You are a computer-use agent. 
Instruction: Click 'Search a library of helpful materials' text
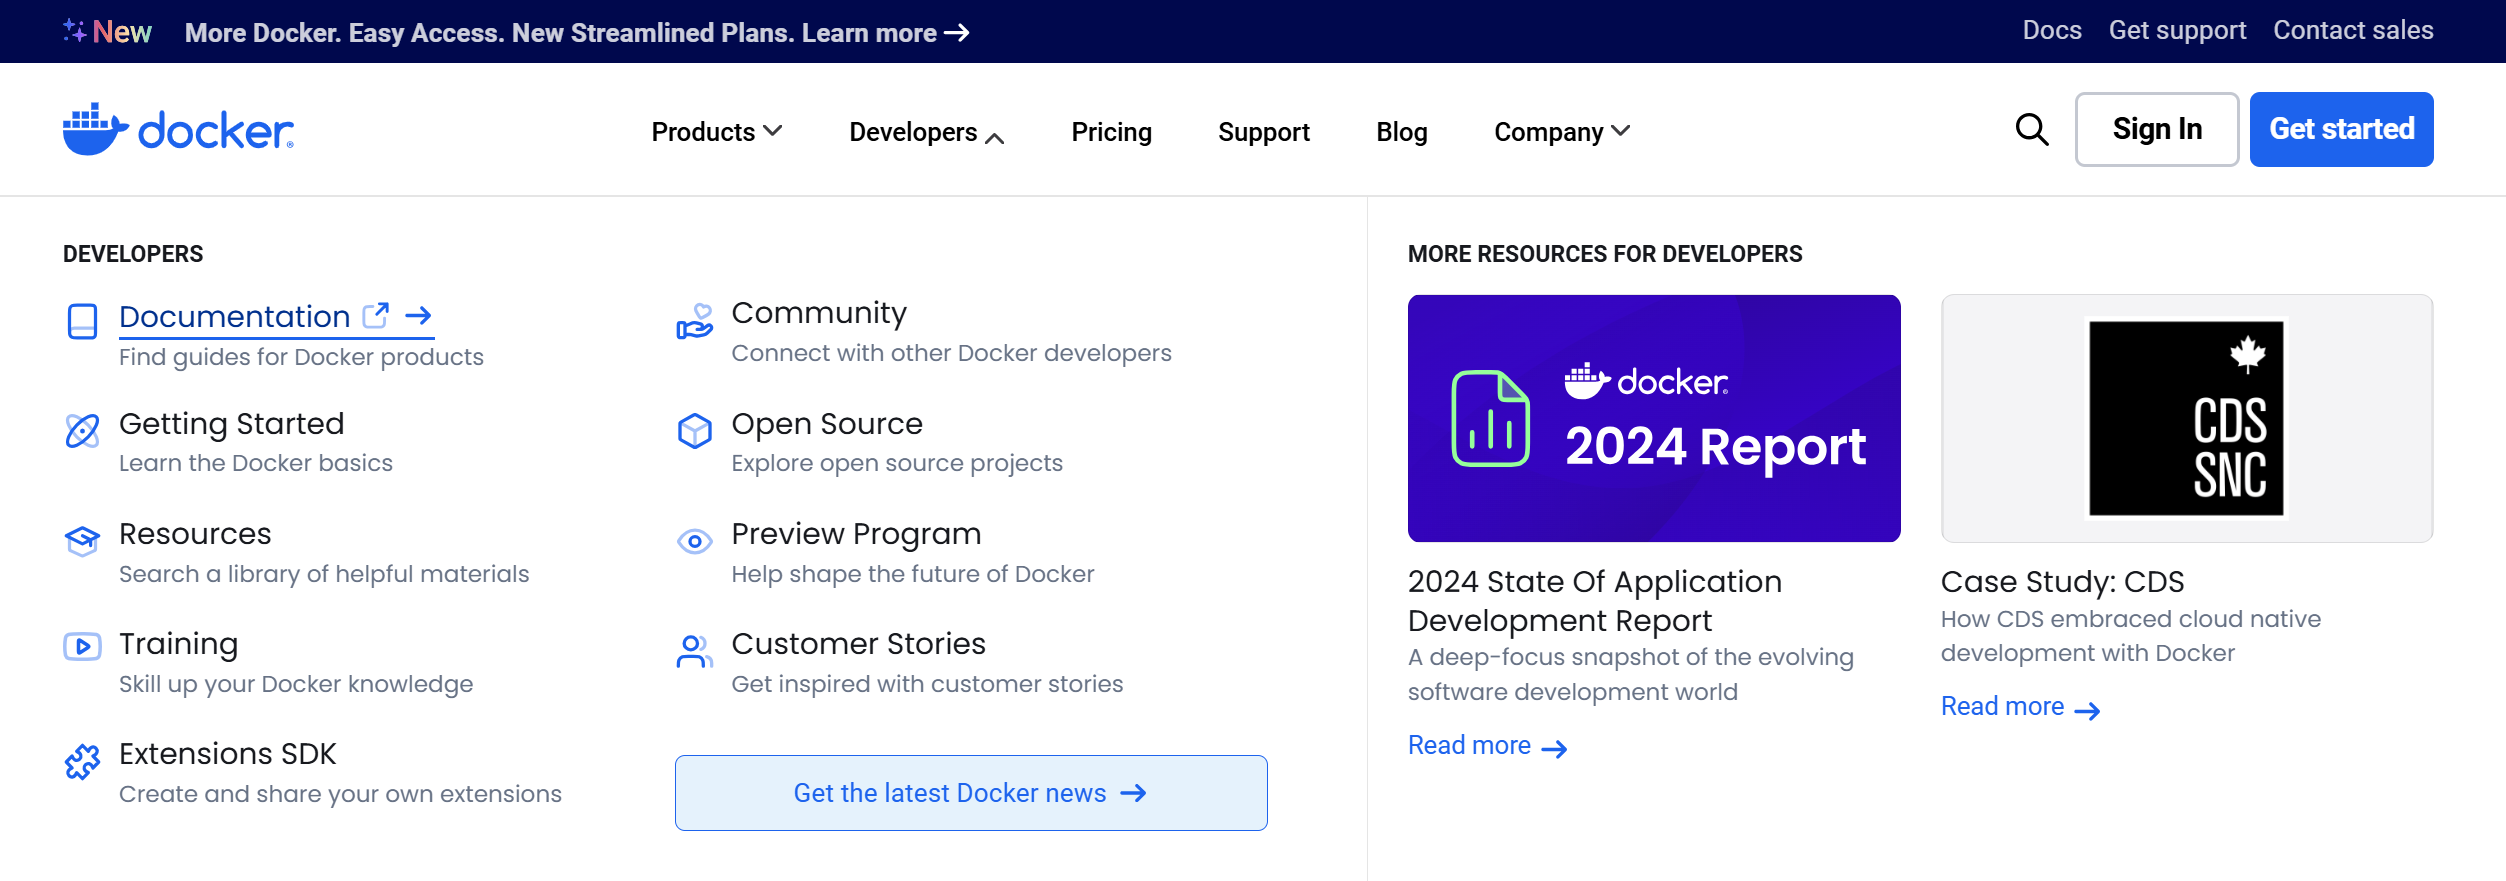click(x=324, y=574)
